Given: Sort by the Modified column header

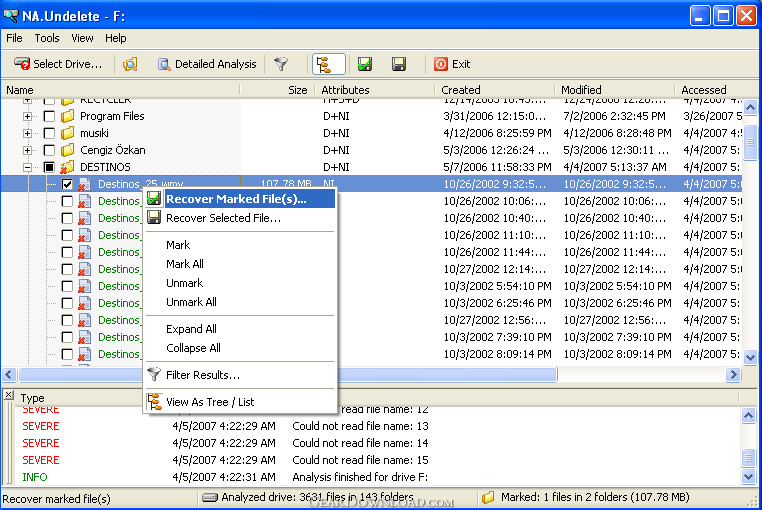Looking at the screenshot, I should click(615, 90).
